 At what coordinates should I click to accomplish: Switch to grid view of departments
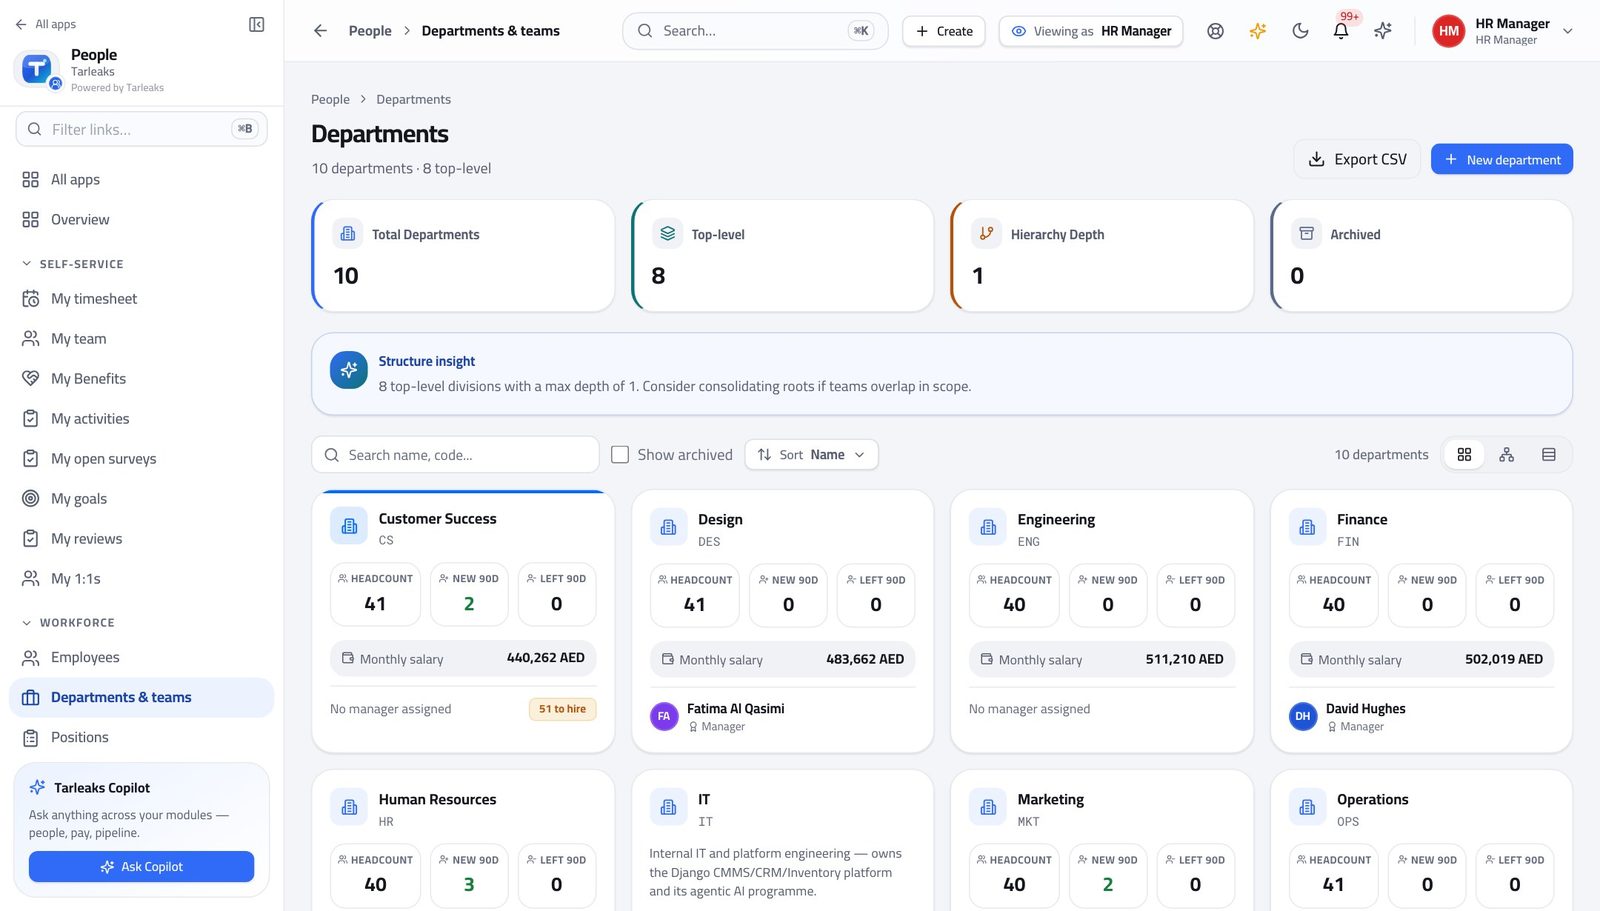tap(1464, 455)
